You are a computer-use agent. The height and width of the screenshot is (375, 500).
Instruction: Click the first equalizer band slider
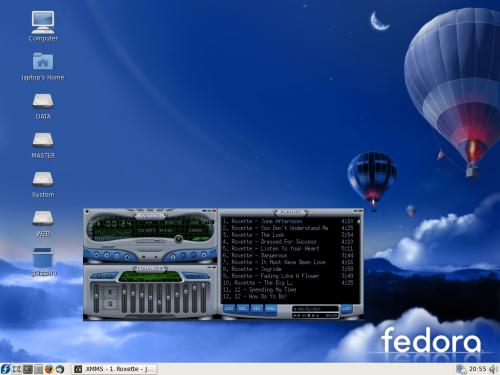pyautogui.click(x=125, y=298)
